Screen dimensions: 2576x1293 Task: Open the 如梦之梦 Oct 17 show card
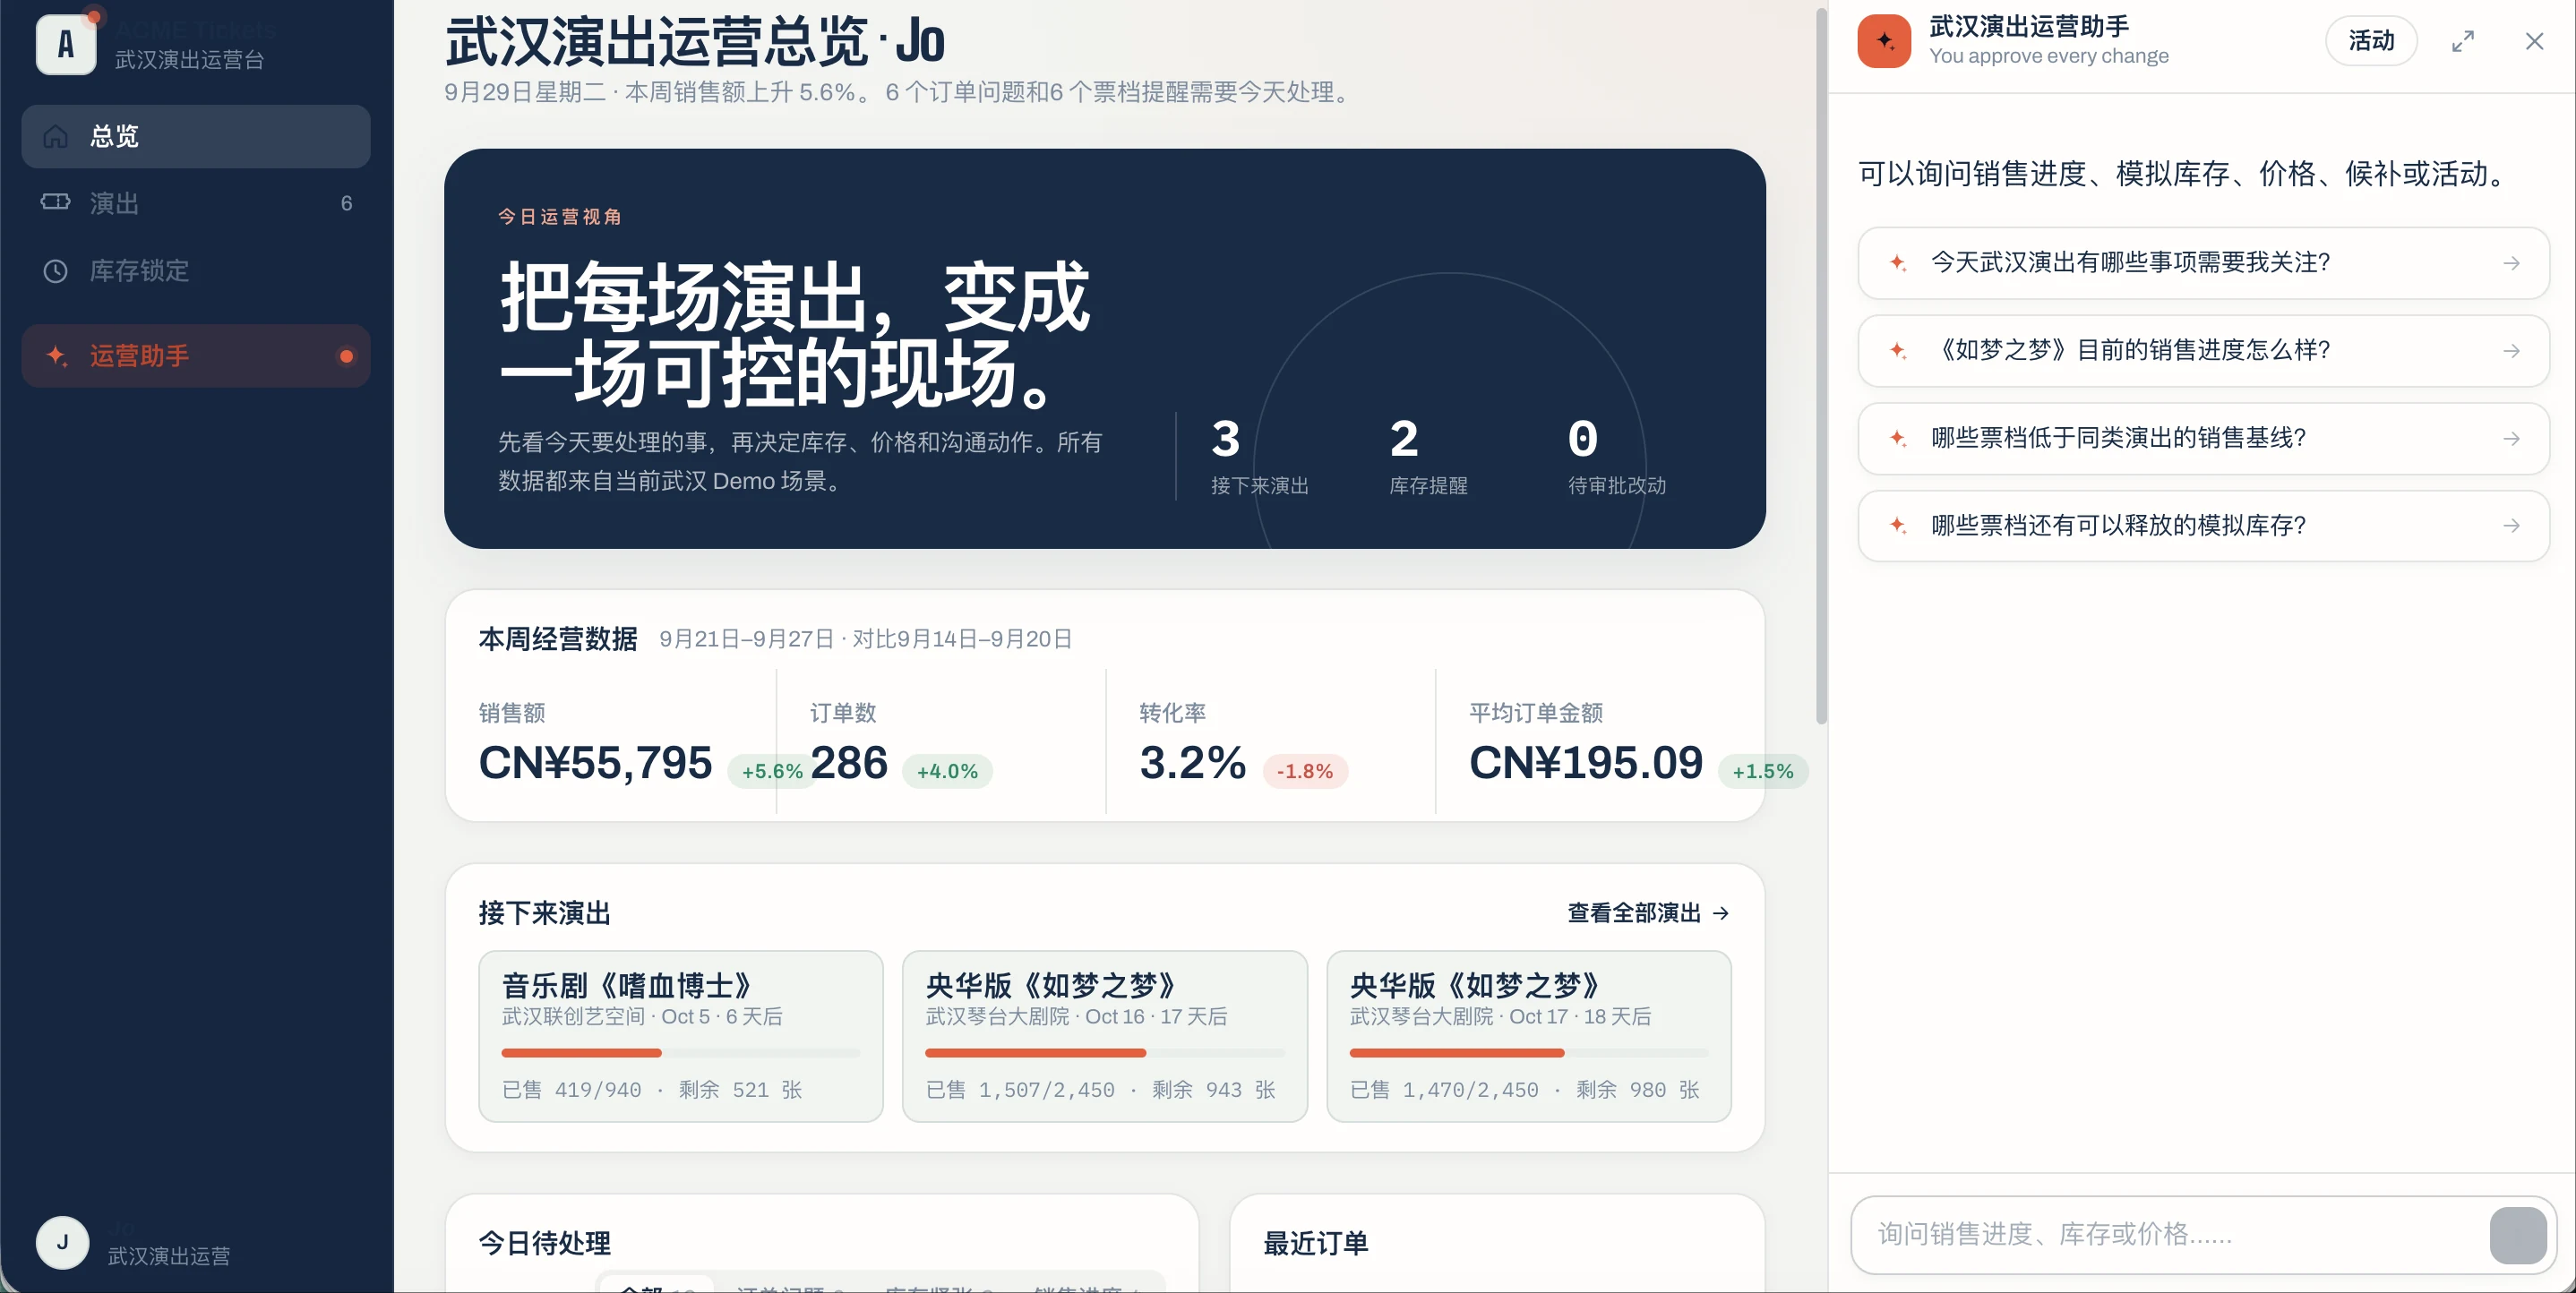coord(1529,1036)
